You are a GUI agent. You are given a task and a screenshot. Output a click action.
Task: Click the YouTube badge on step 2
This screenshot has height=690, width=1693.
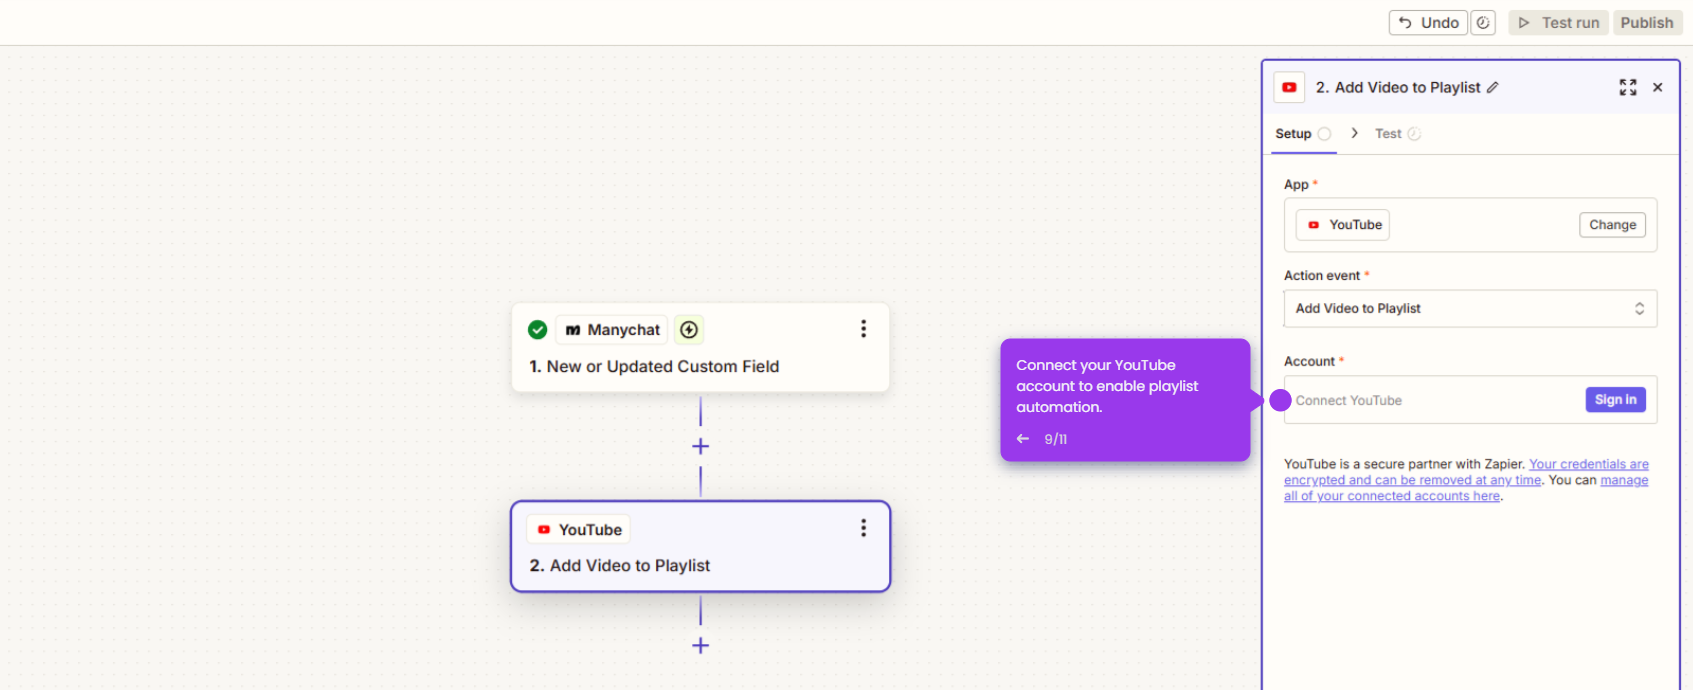pyautogui.click(x=579, y=530)
